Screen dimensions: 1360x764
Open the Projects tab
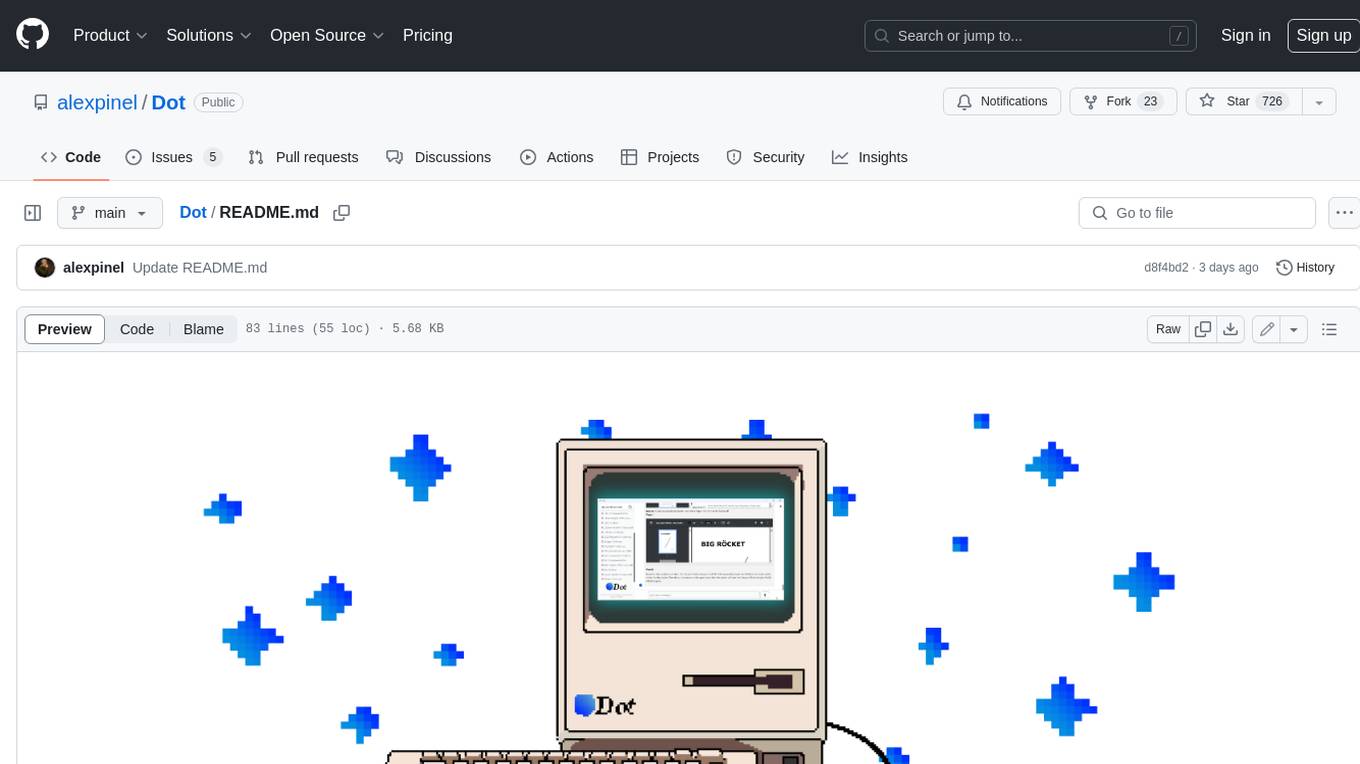point(660,157)
